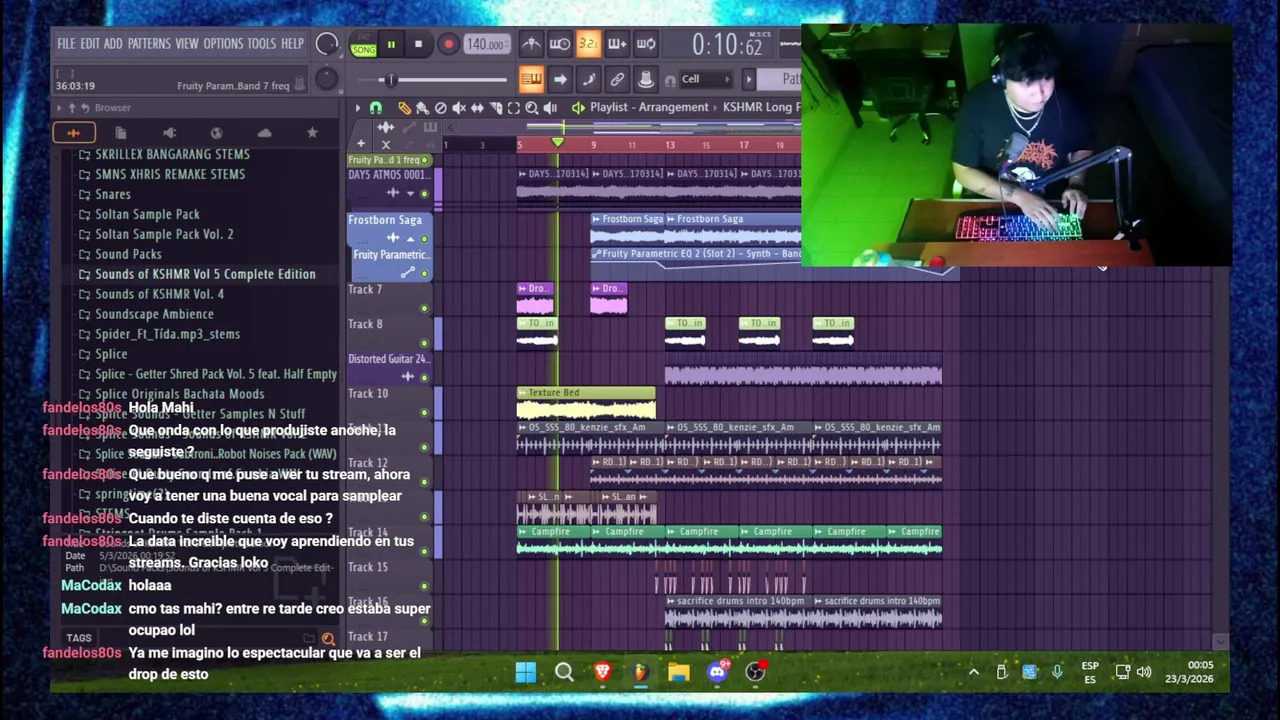Image resolution: width=1280 pixels, height=720 pixels.
Task: Select the Delete tool in playlist
Action: coord(440,108)
